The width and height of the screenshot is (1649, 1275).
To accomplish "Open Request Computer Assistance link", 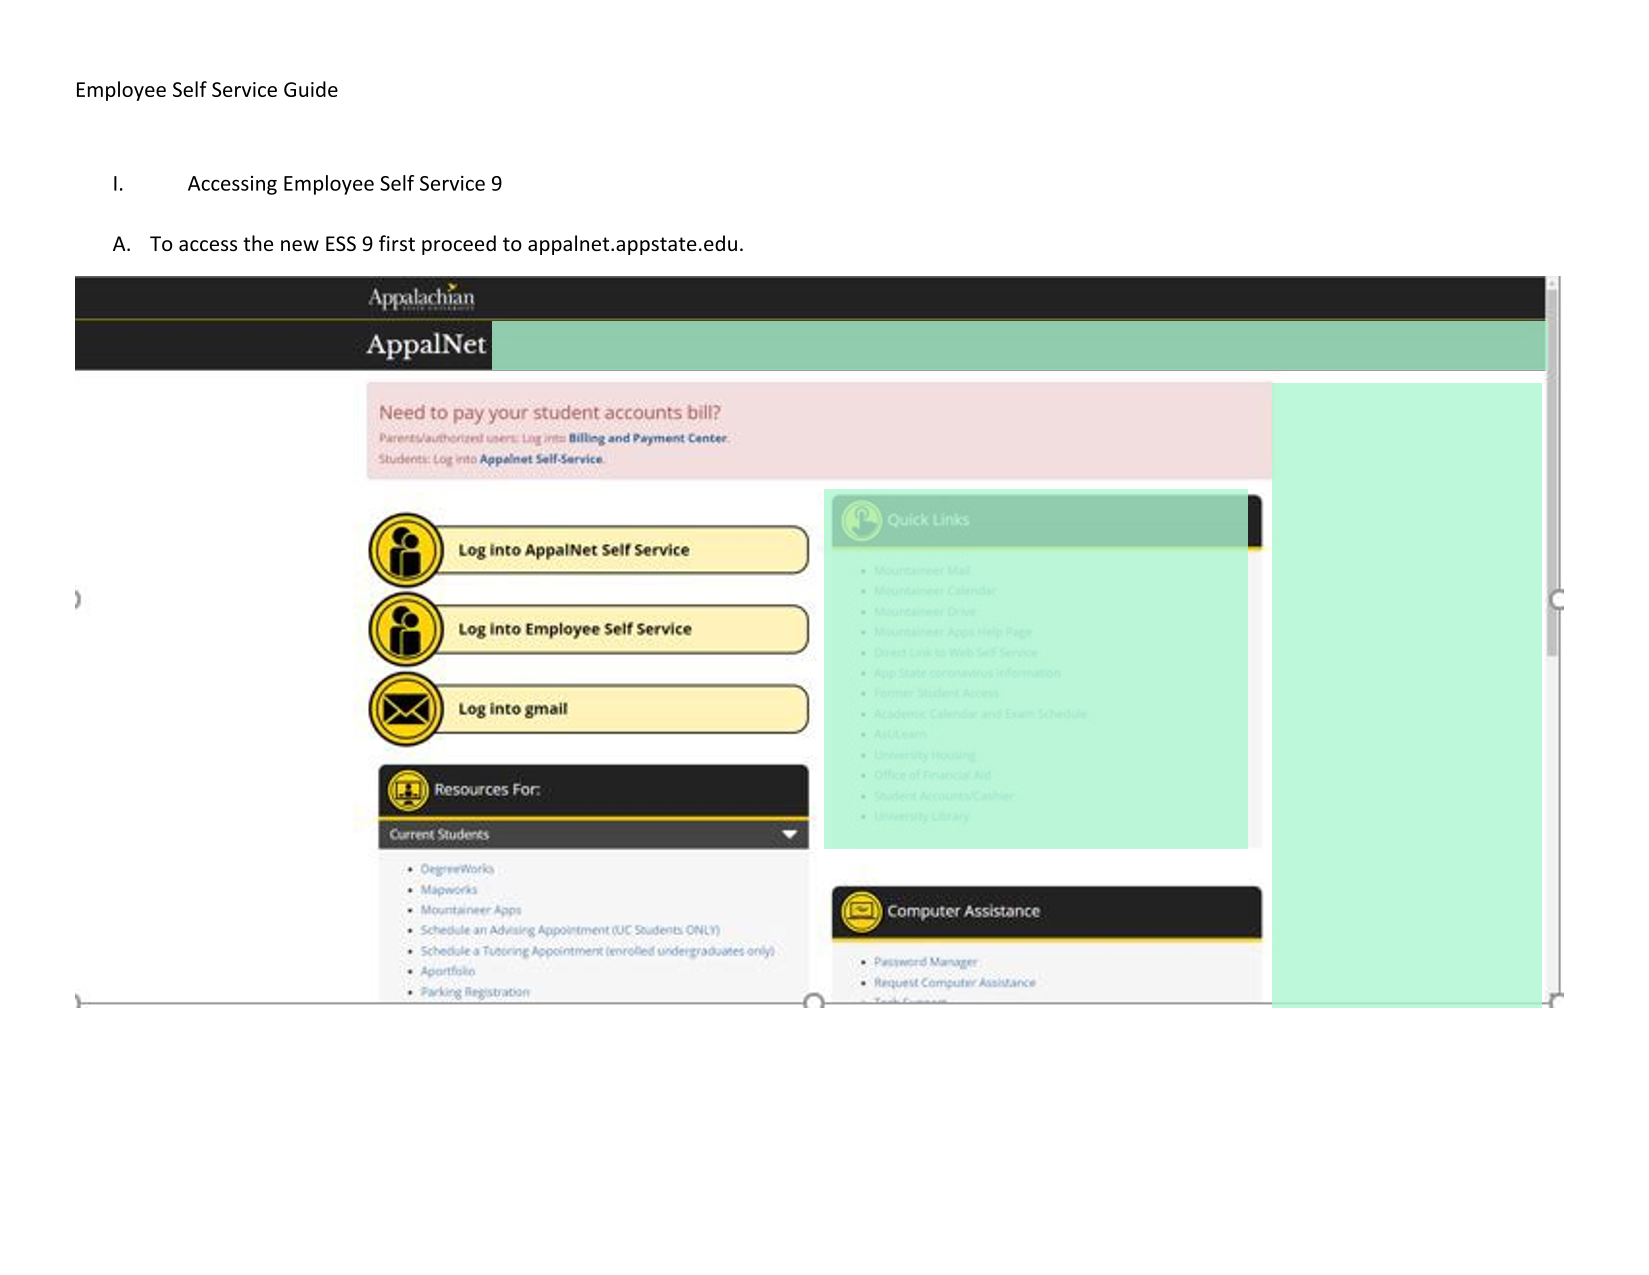I will [955, 983].
